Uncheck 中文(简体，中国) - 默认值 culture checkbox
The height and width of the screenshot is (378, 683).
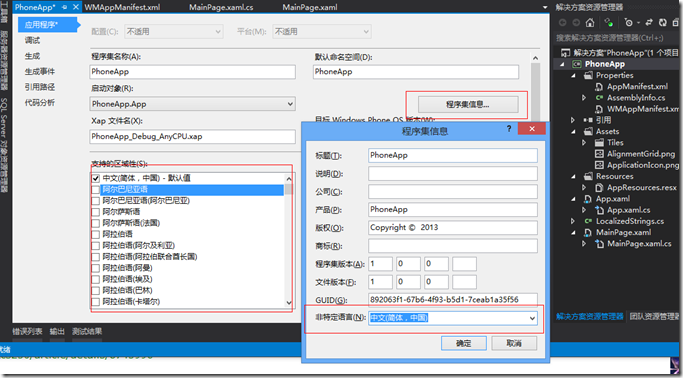point(96,178)
